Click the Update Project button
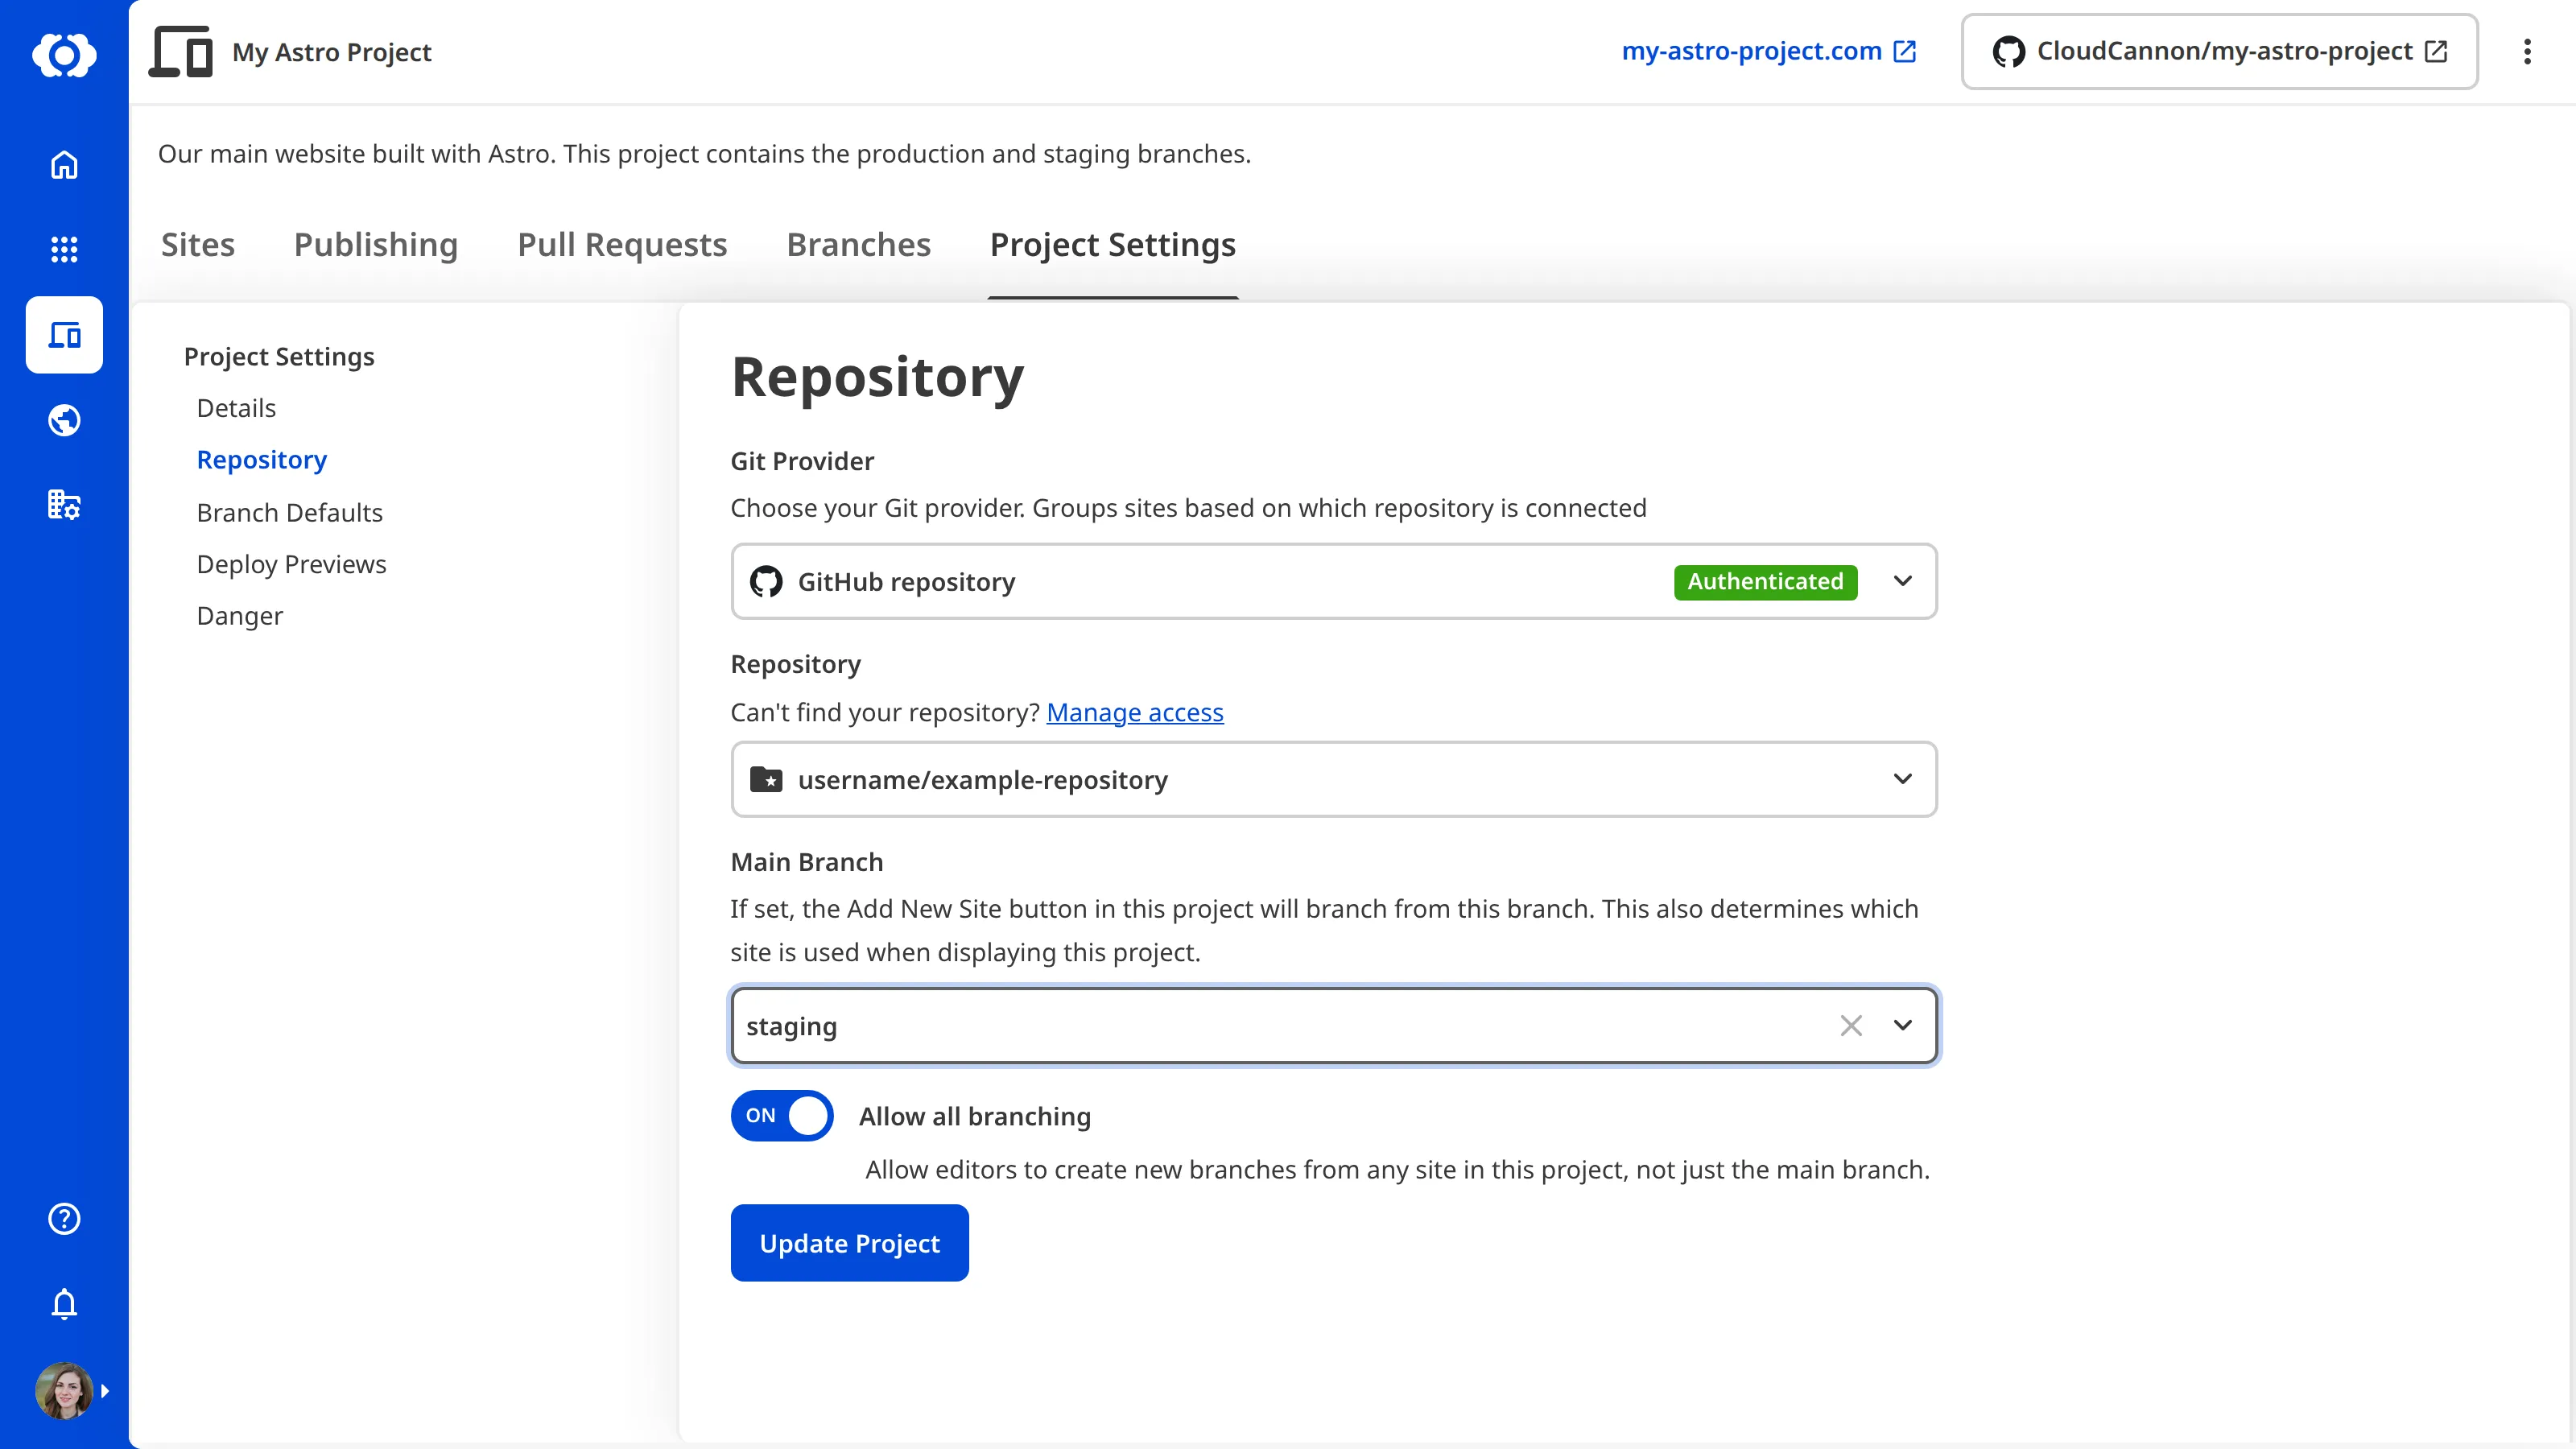This screenshot has width=2576, height=1449. coord(850,1243)
